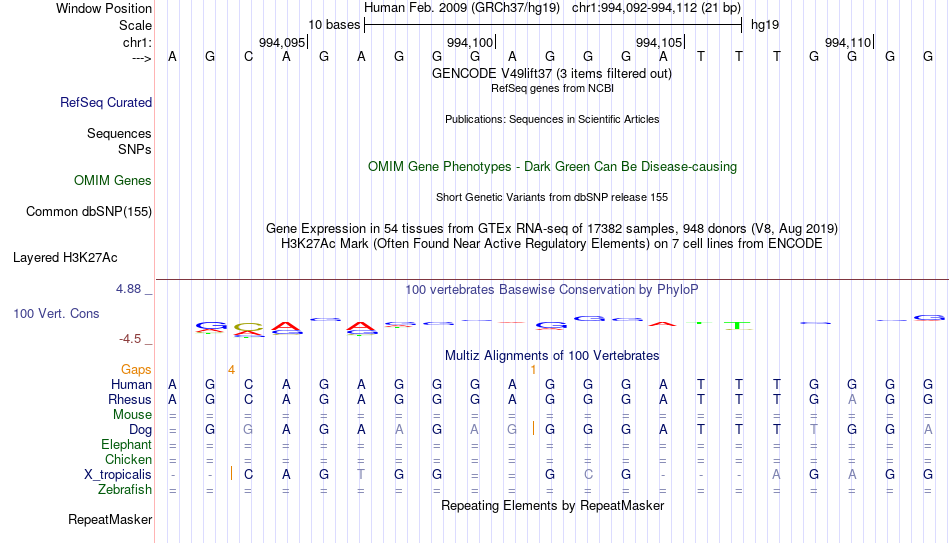Click the H3K27Ac Mark ENCODE track title
Viewport: 950px width, 543px height.
click(551, 244)
